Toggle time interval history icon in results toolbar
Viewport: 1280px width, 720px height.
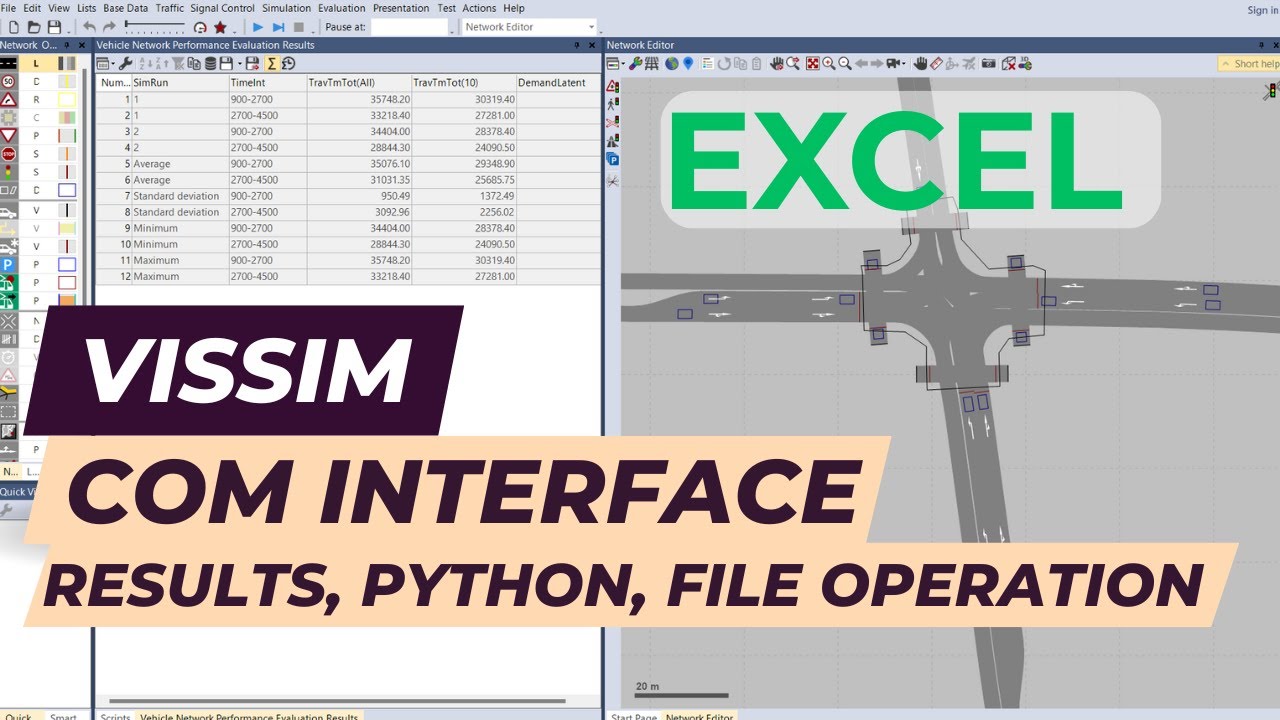coord(288,64)
